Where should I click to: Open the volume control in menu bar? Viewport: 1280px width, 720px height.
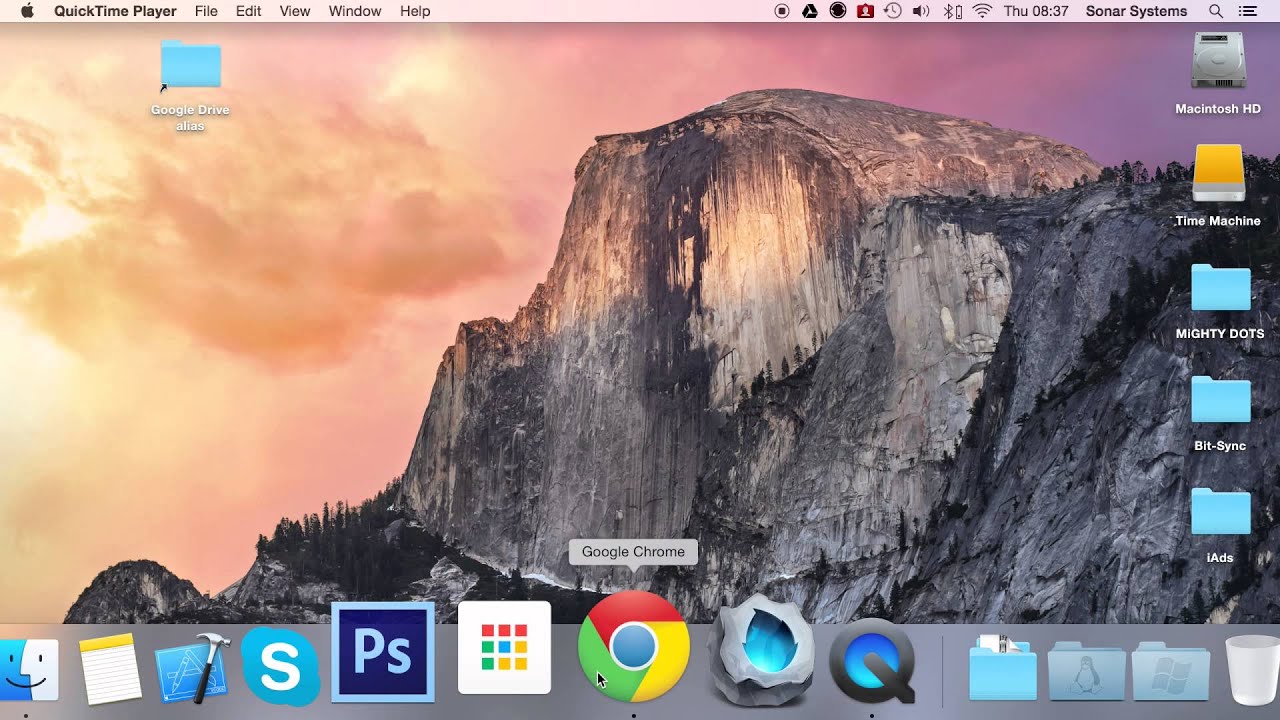pos(922,11)
